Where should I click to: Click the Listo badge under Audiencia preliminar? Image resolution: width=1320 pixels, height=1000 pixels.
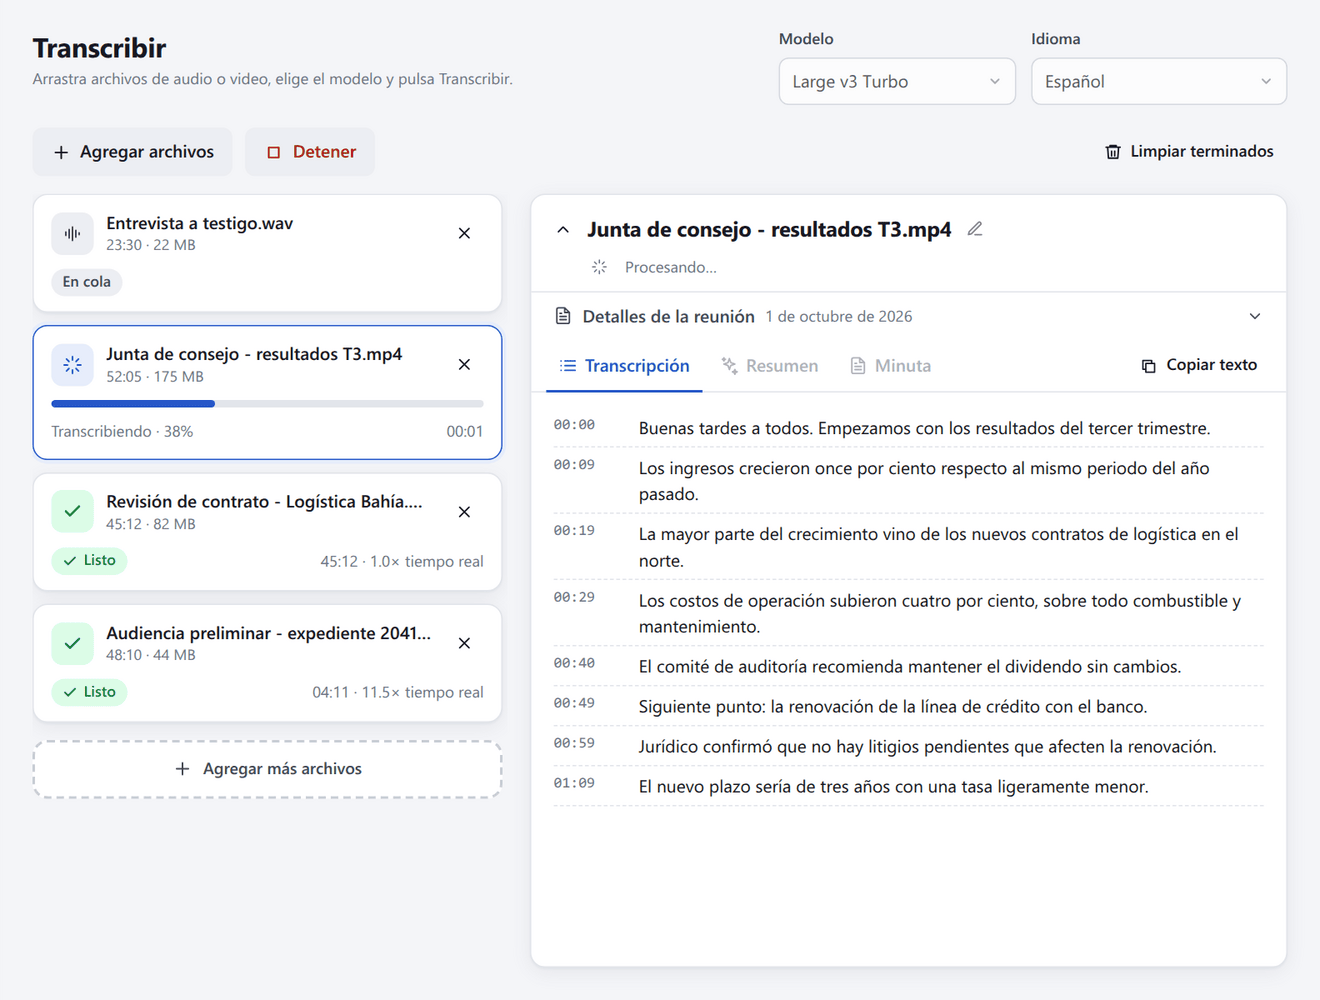[89, 692]
